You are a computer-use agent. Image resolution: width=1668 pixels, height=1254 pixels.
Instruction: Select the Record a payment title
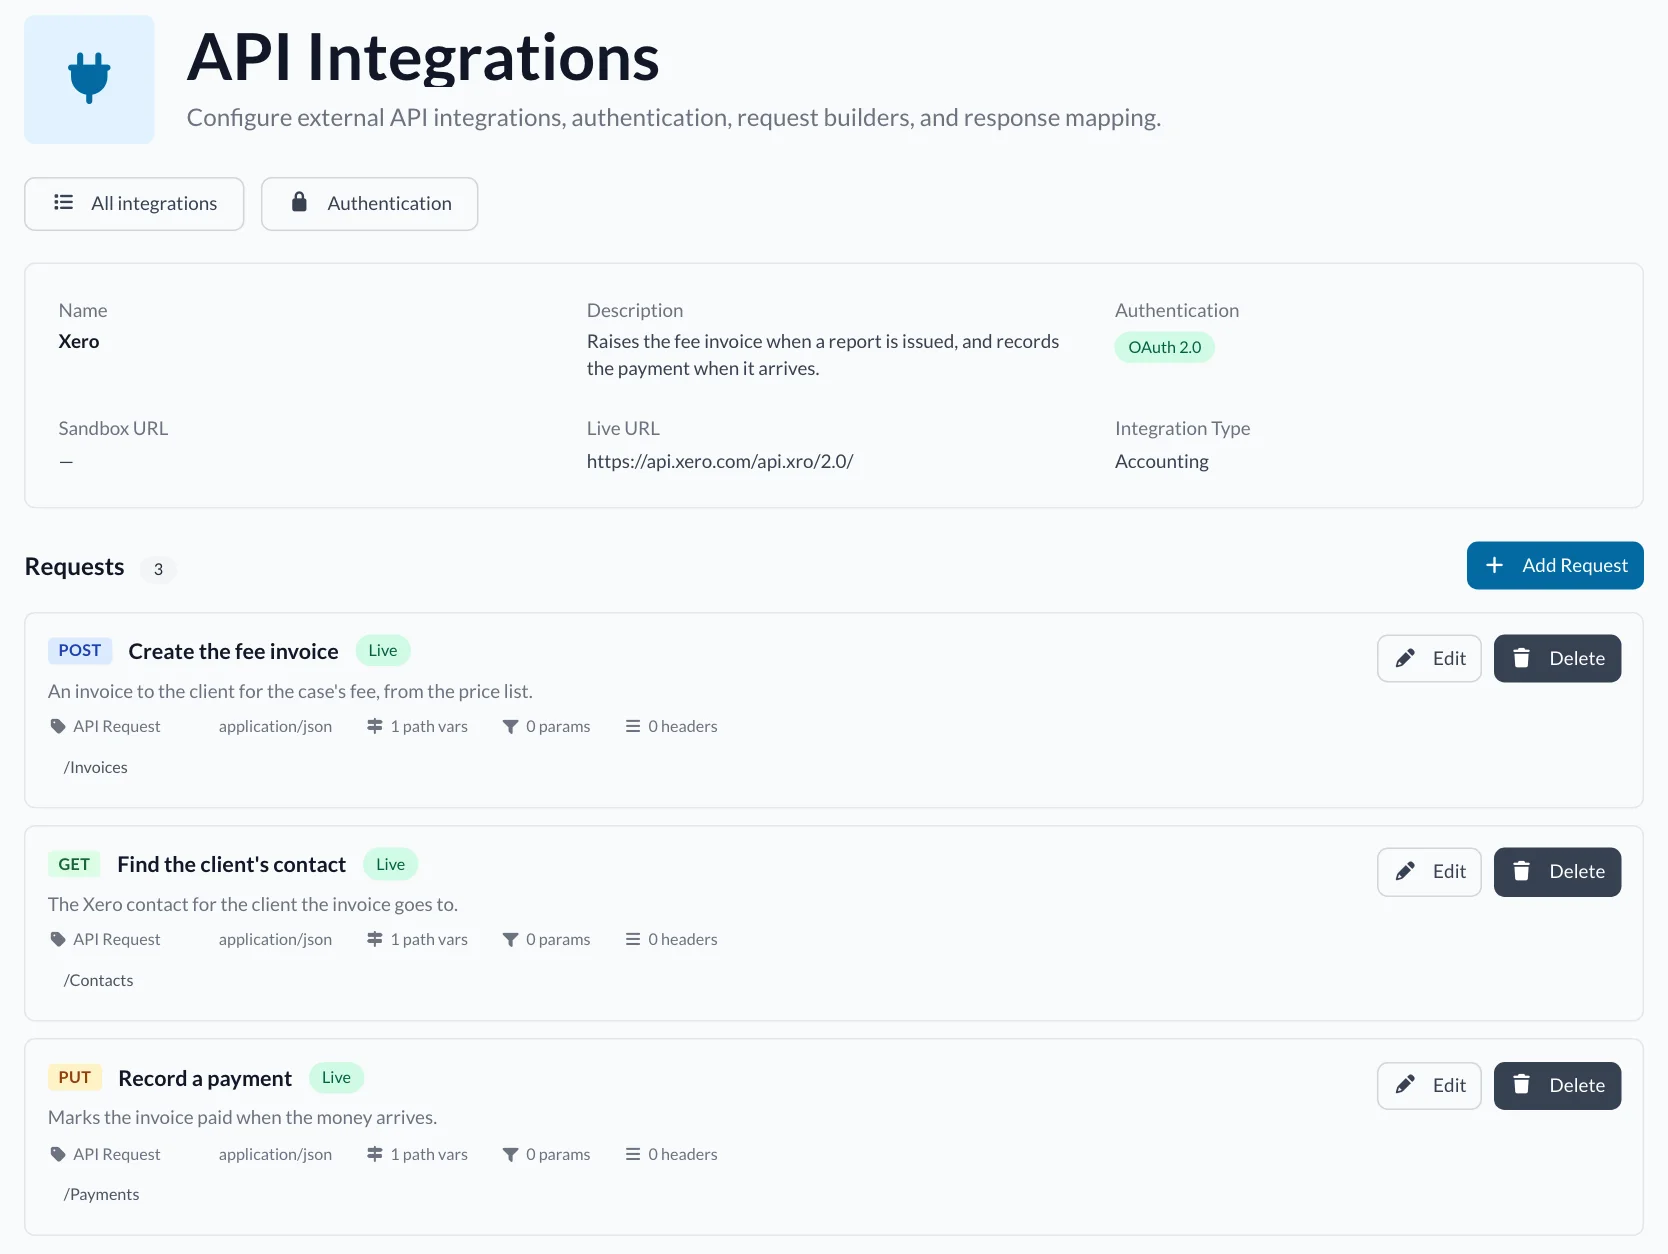coord(205,1078)
